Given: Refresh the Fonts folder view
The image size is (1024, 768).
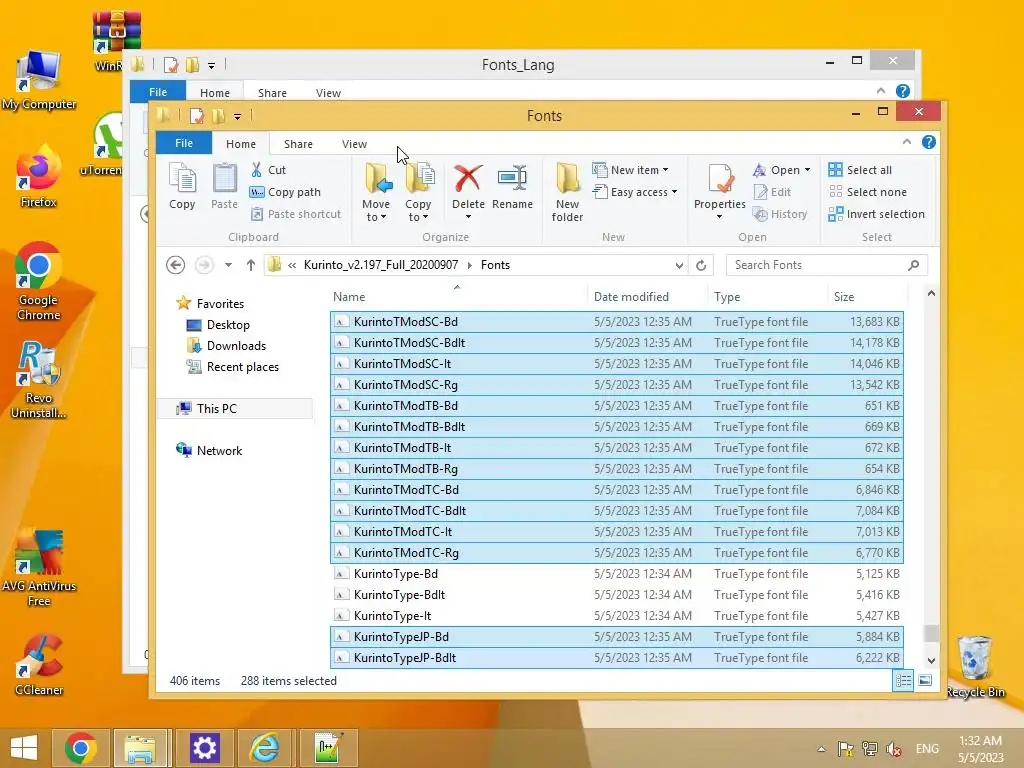Looking at the screenshot, I should (x=701, y=265).
